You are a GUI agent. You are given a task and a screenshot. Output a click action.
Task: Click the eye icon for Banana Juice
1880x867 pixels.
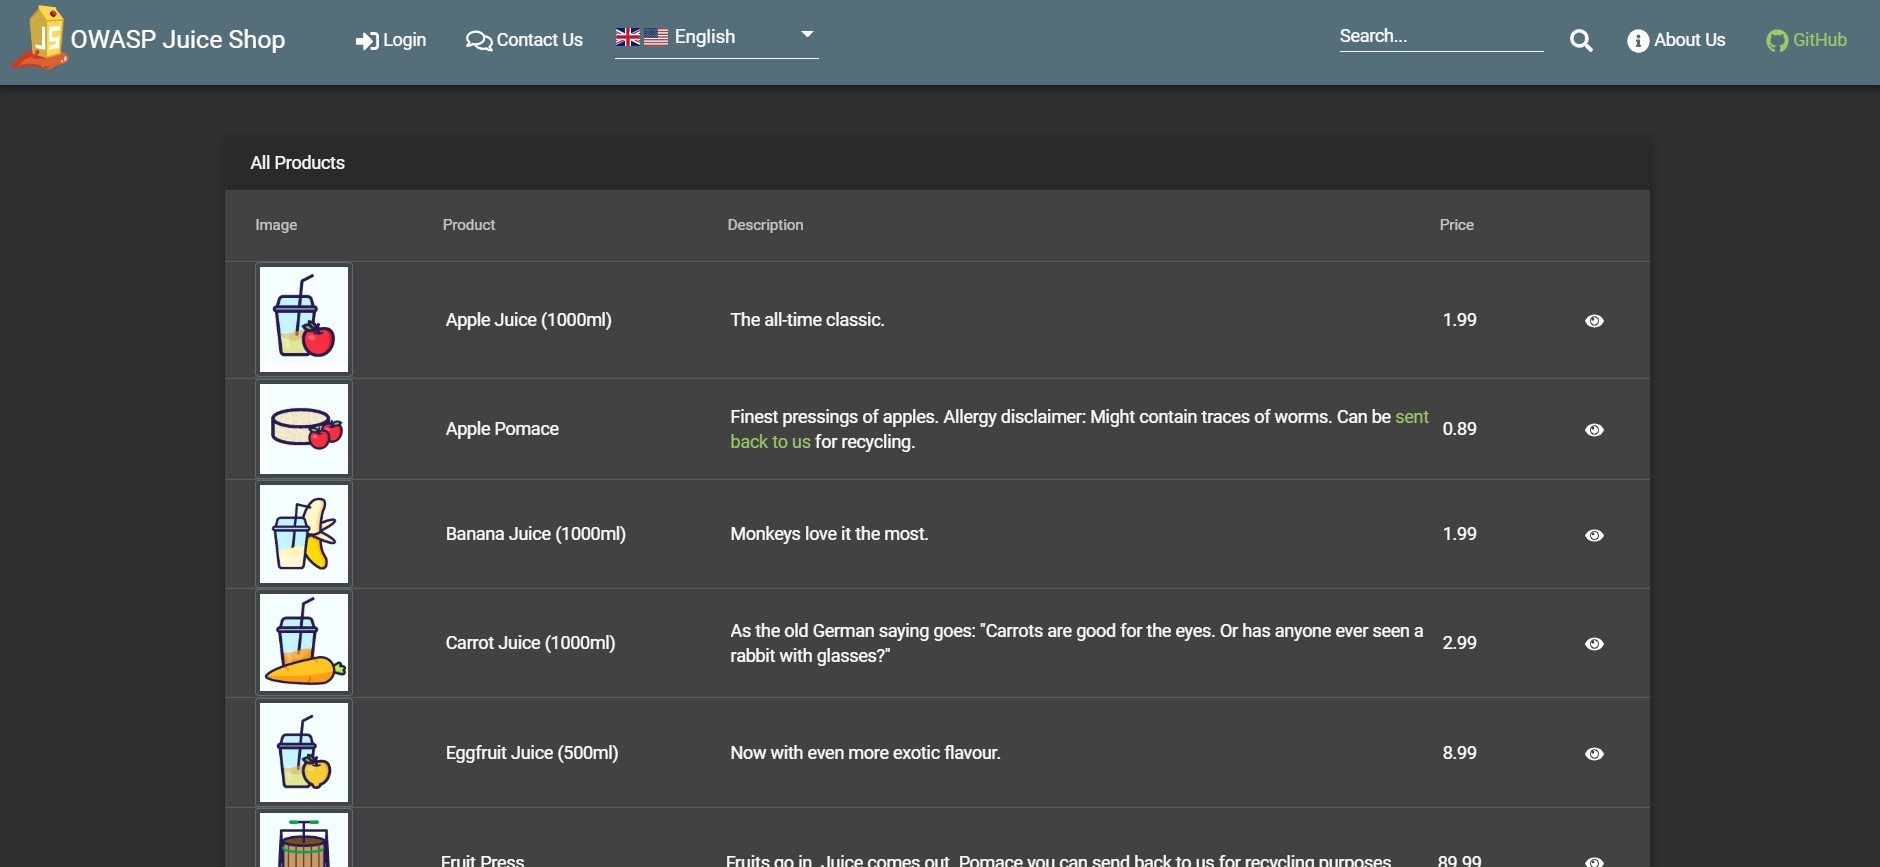click(x=1594, y=535)
